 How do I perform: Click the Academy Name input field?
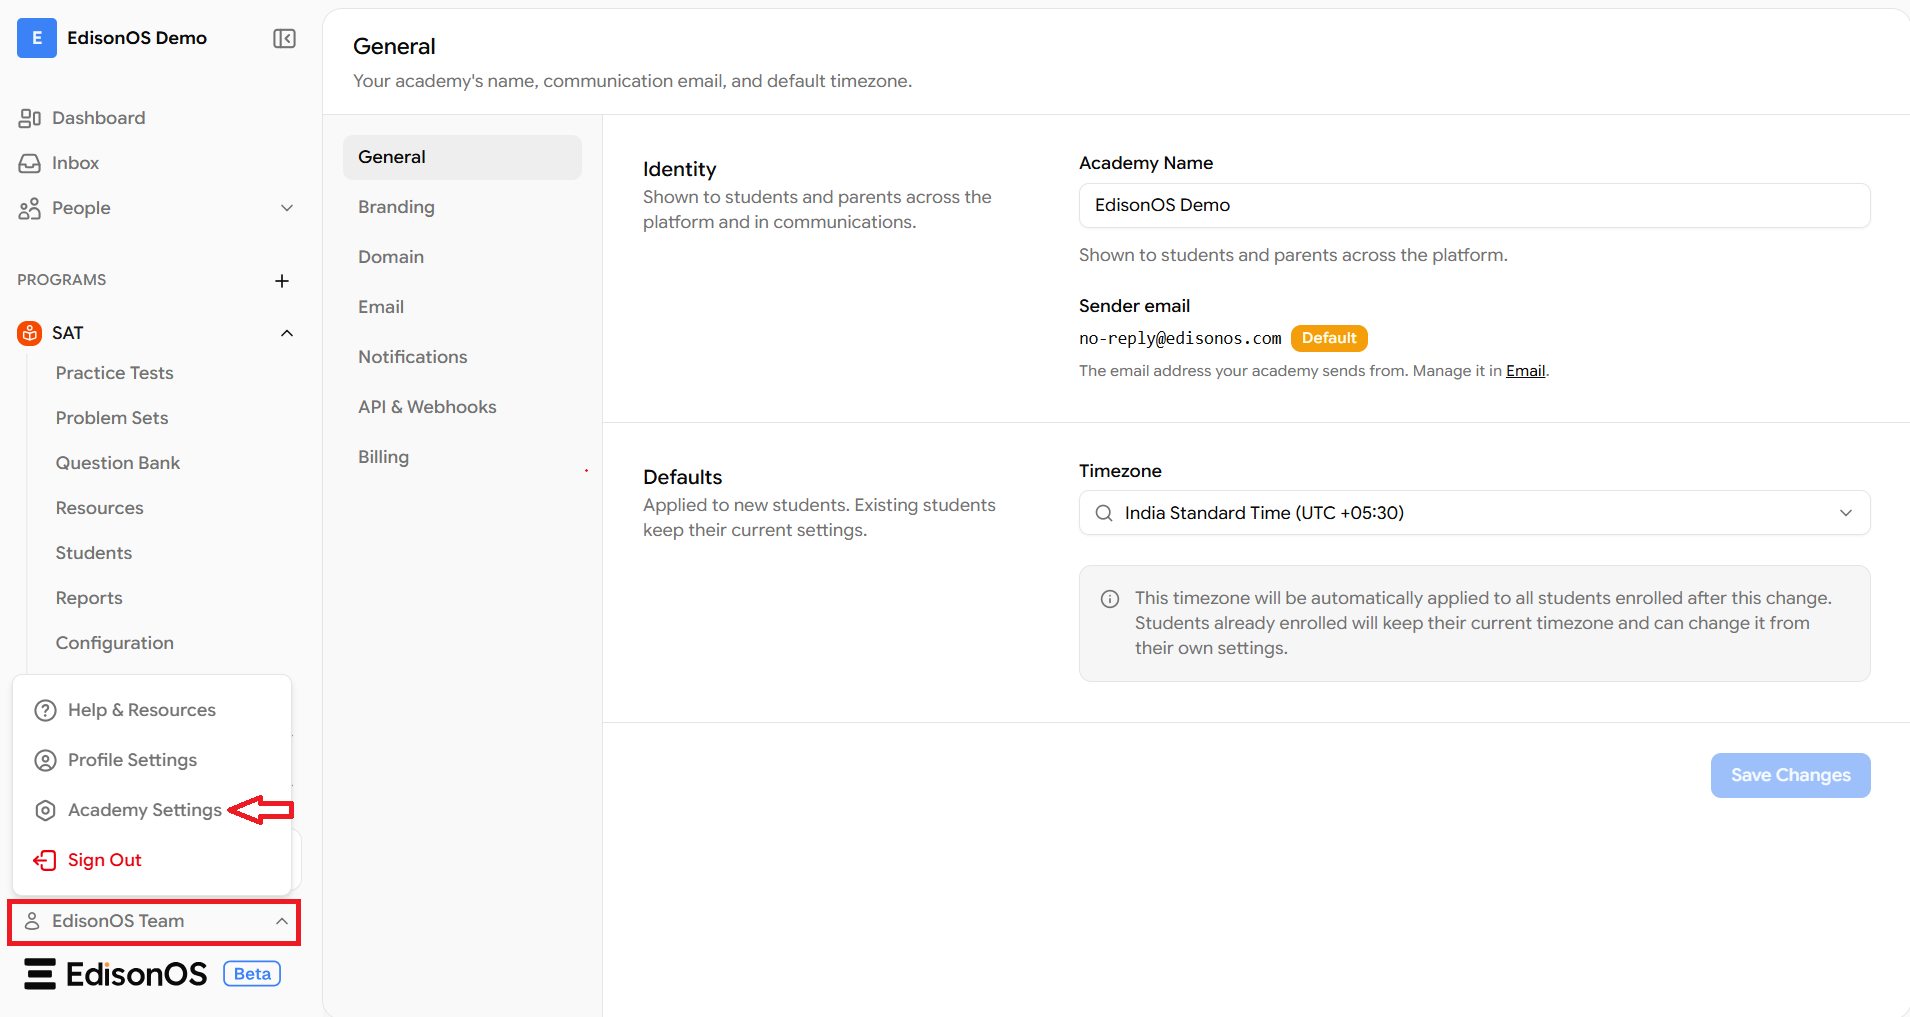point(1474,205)
